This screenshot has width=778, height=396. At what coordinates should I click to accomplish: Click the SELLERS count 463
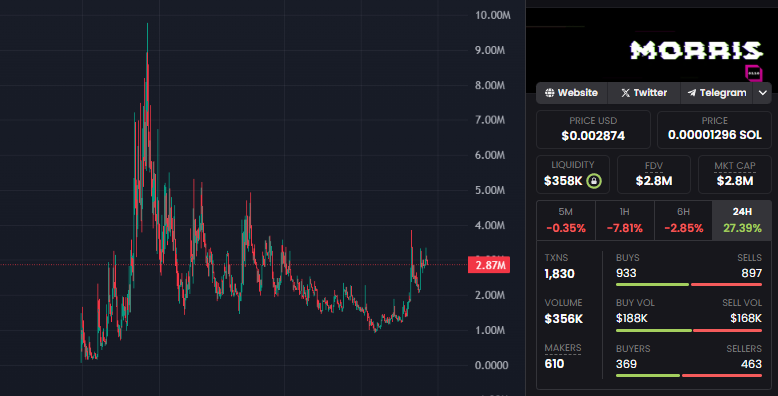point(751,364)
